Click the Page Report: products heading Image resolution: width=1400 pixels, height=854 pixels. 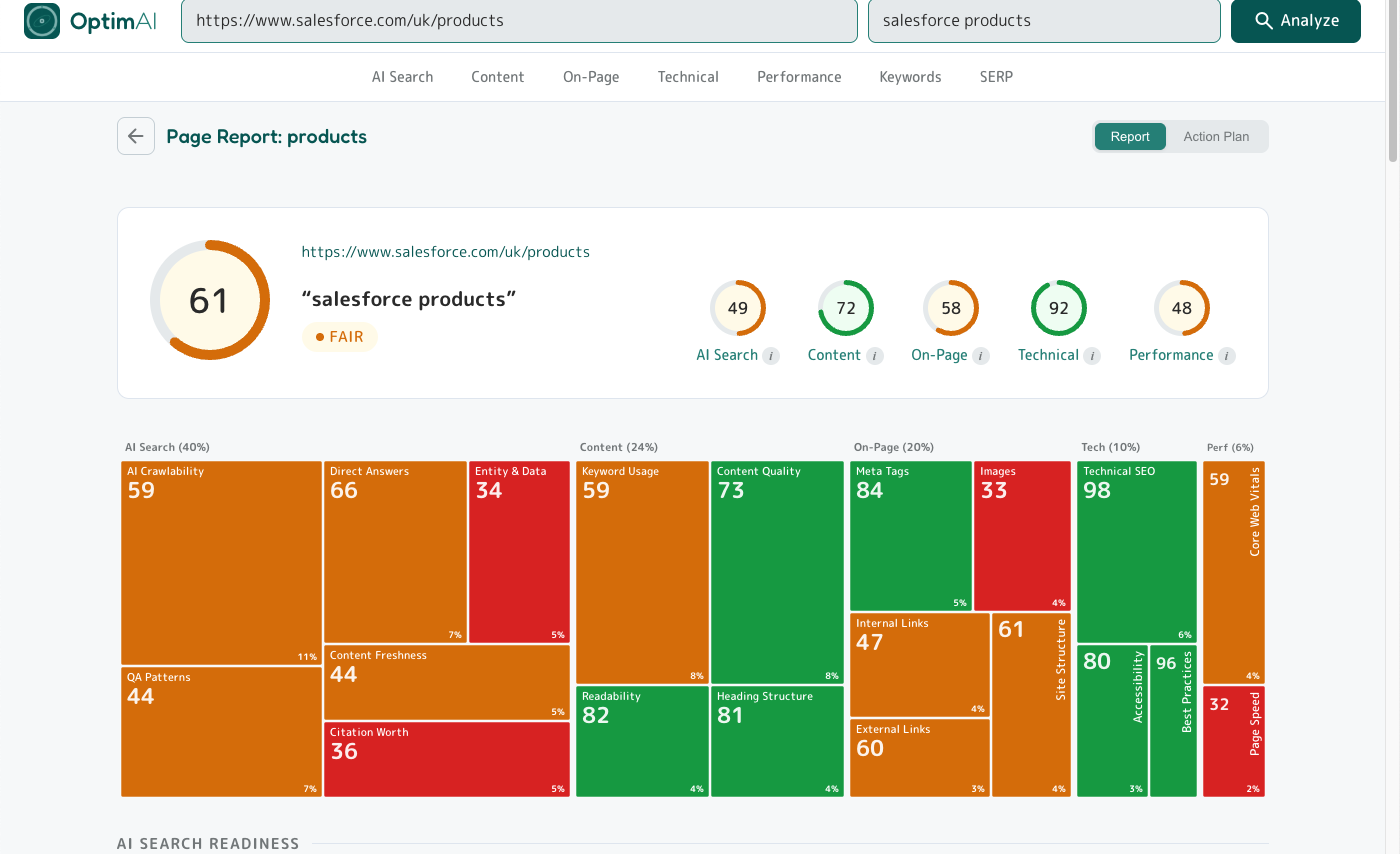267,137
